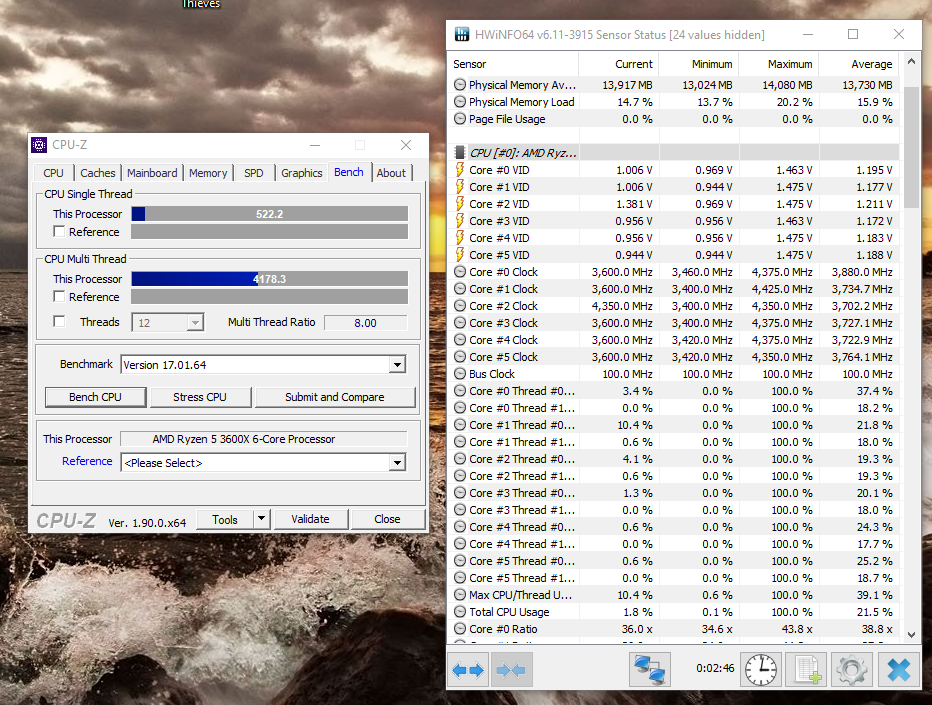The height and width of the screenshot is (705, 932).
Task: Open the About tab in CPU-Z
Action: tap(391, 173)
